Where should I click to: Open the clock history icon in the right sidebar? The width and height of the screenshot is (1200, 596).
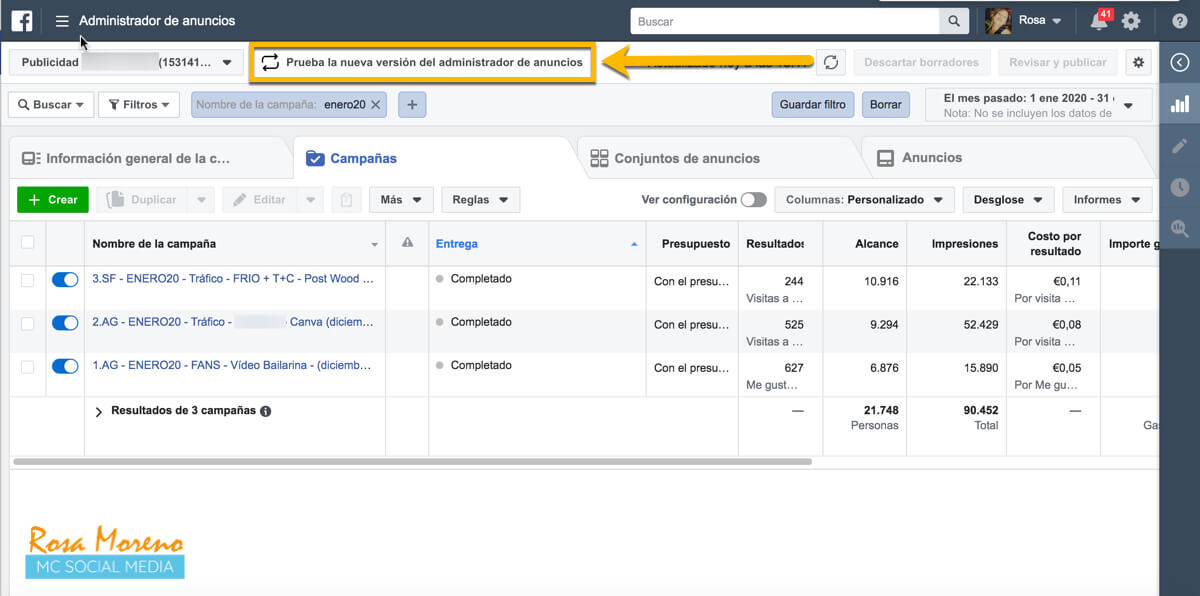[1180, 187]
